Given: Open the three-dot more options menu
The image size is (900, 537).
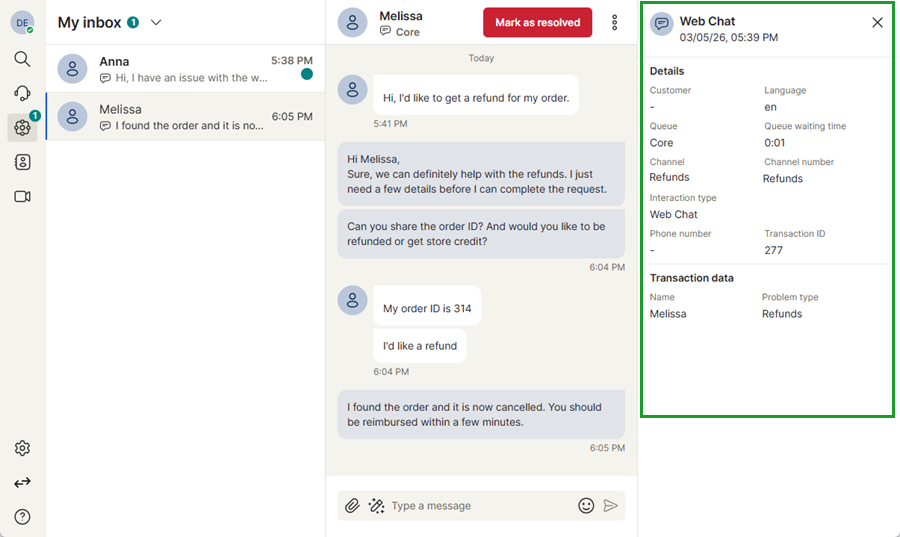Looking at the screenshot, I should click(614, 22).
